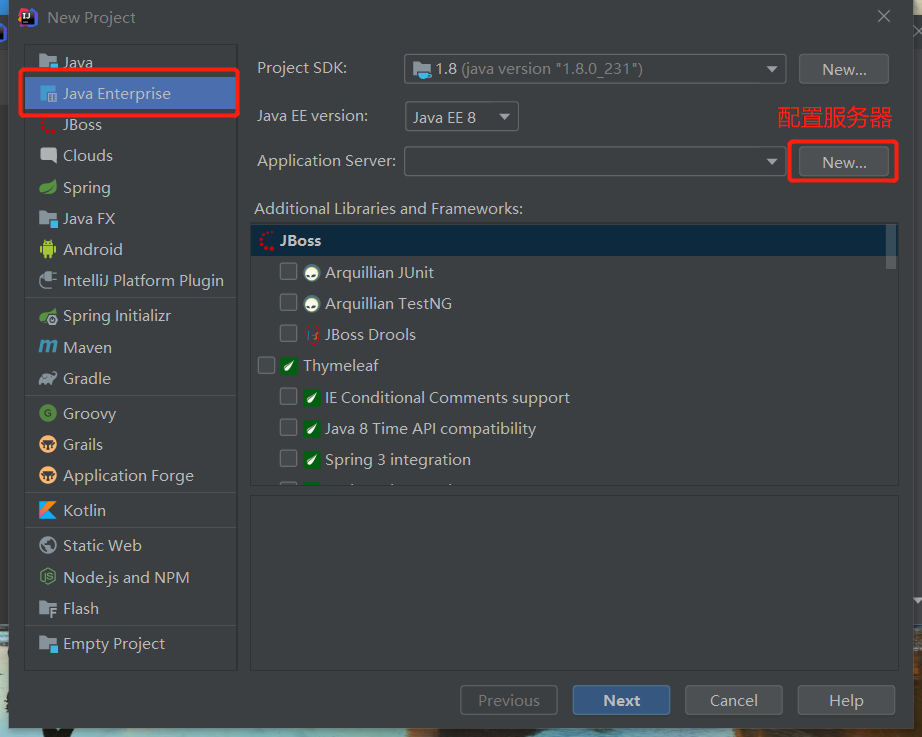Enable IE Conditional Comments support checkbox

coord(288,396)
